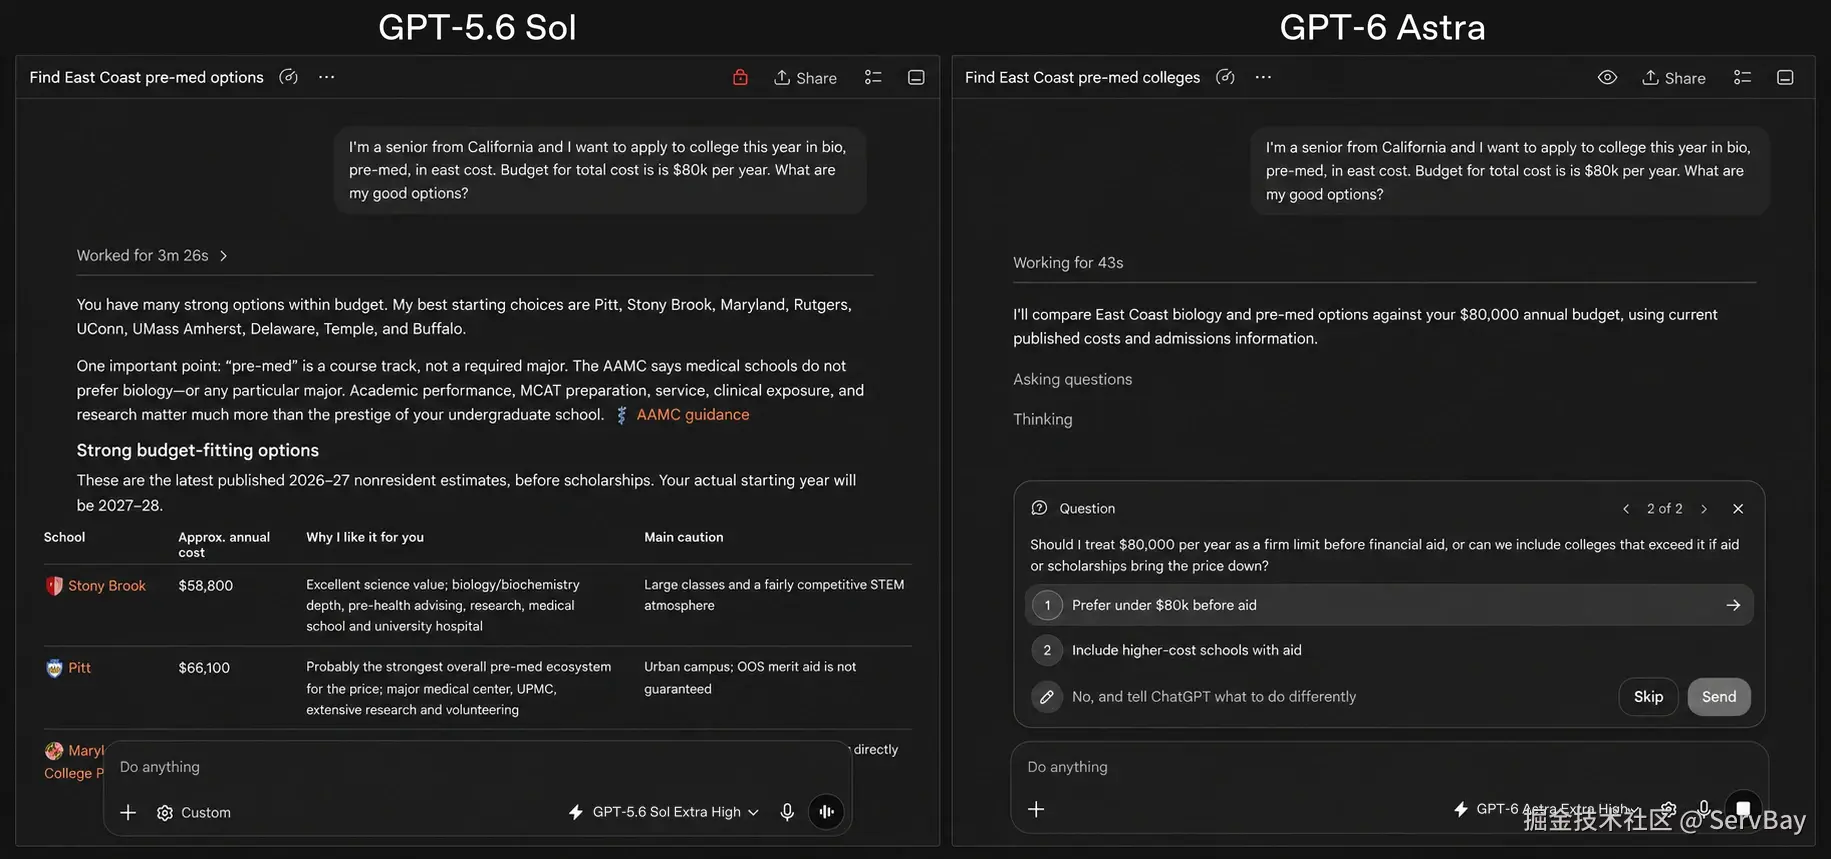Open the AAMC guidance link
The width and height of the screenshot is (1831, 859).
tap(692, 415)
